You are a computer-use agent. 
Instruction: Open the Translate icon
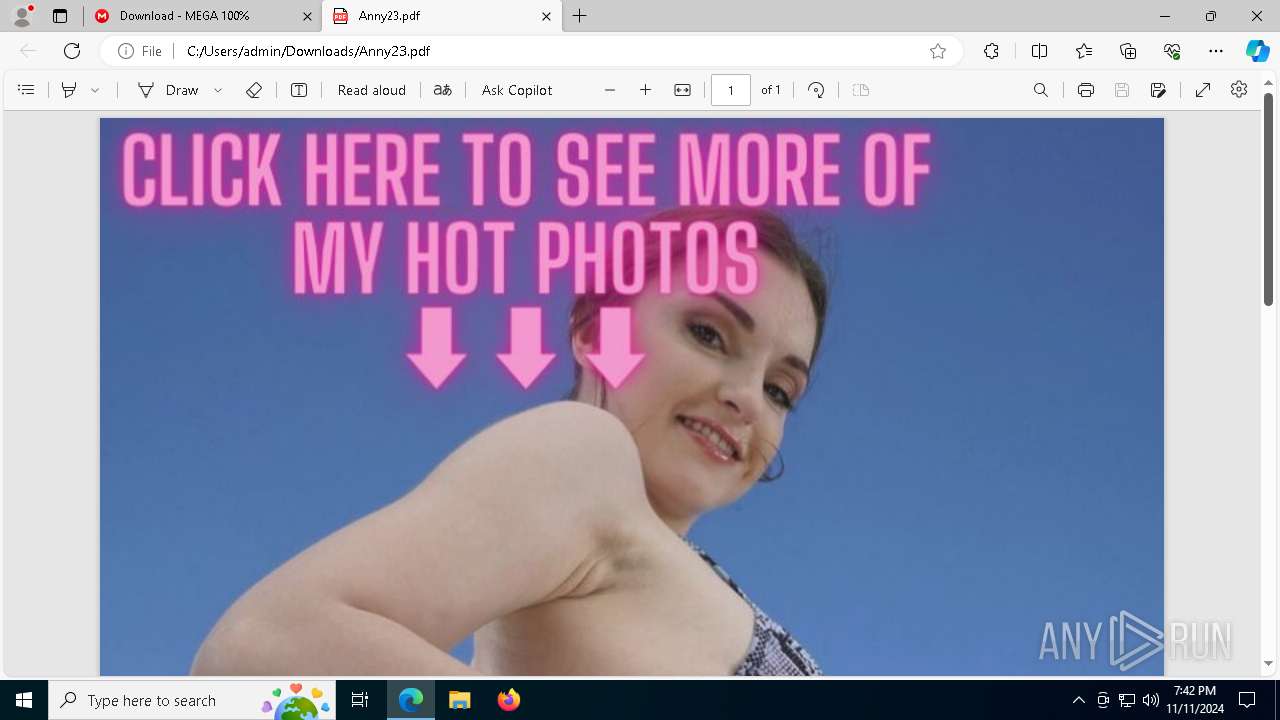point(442,90)
